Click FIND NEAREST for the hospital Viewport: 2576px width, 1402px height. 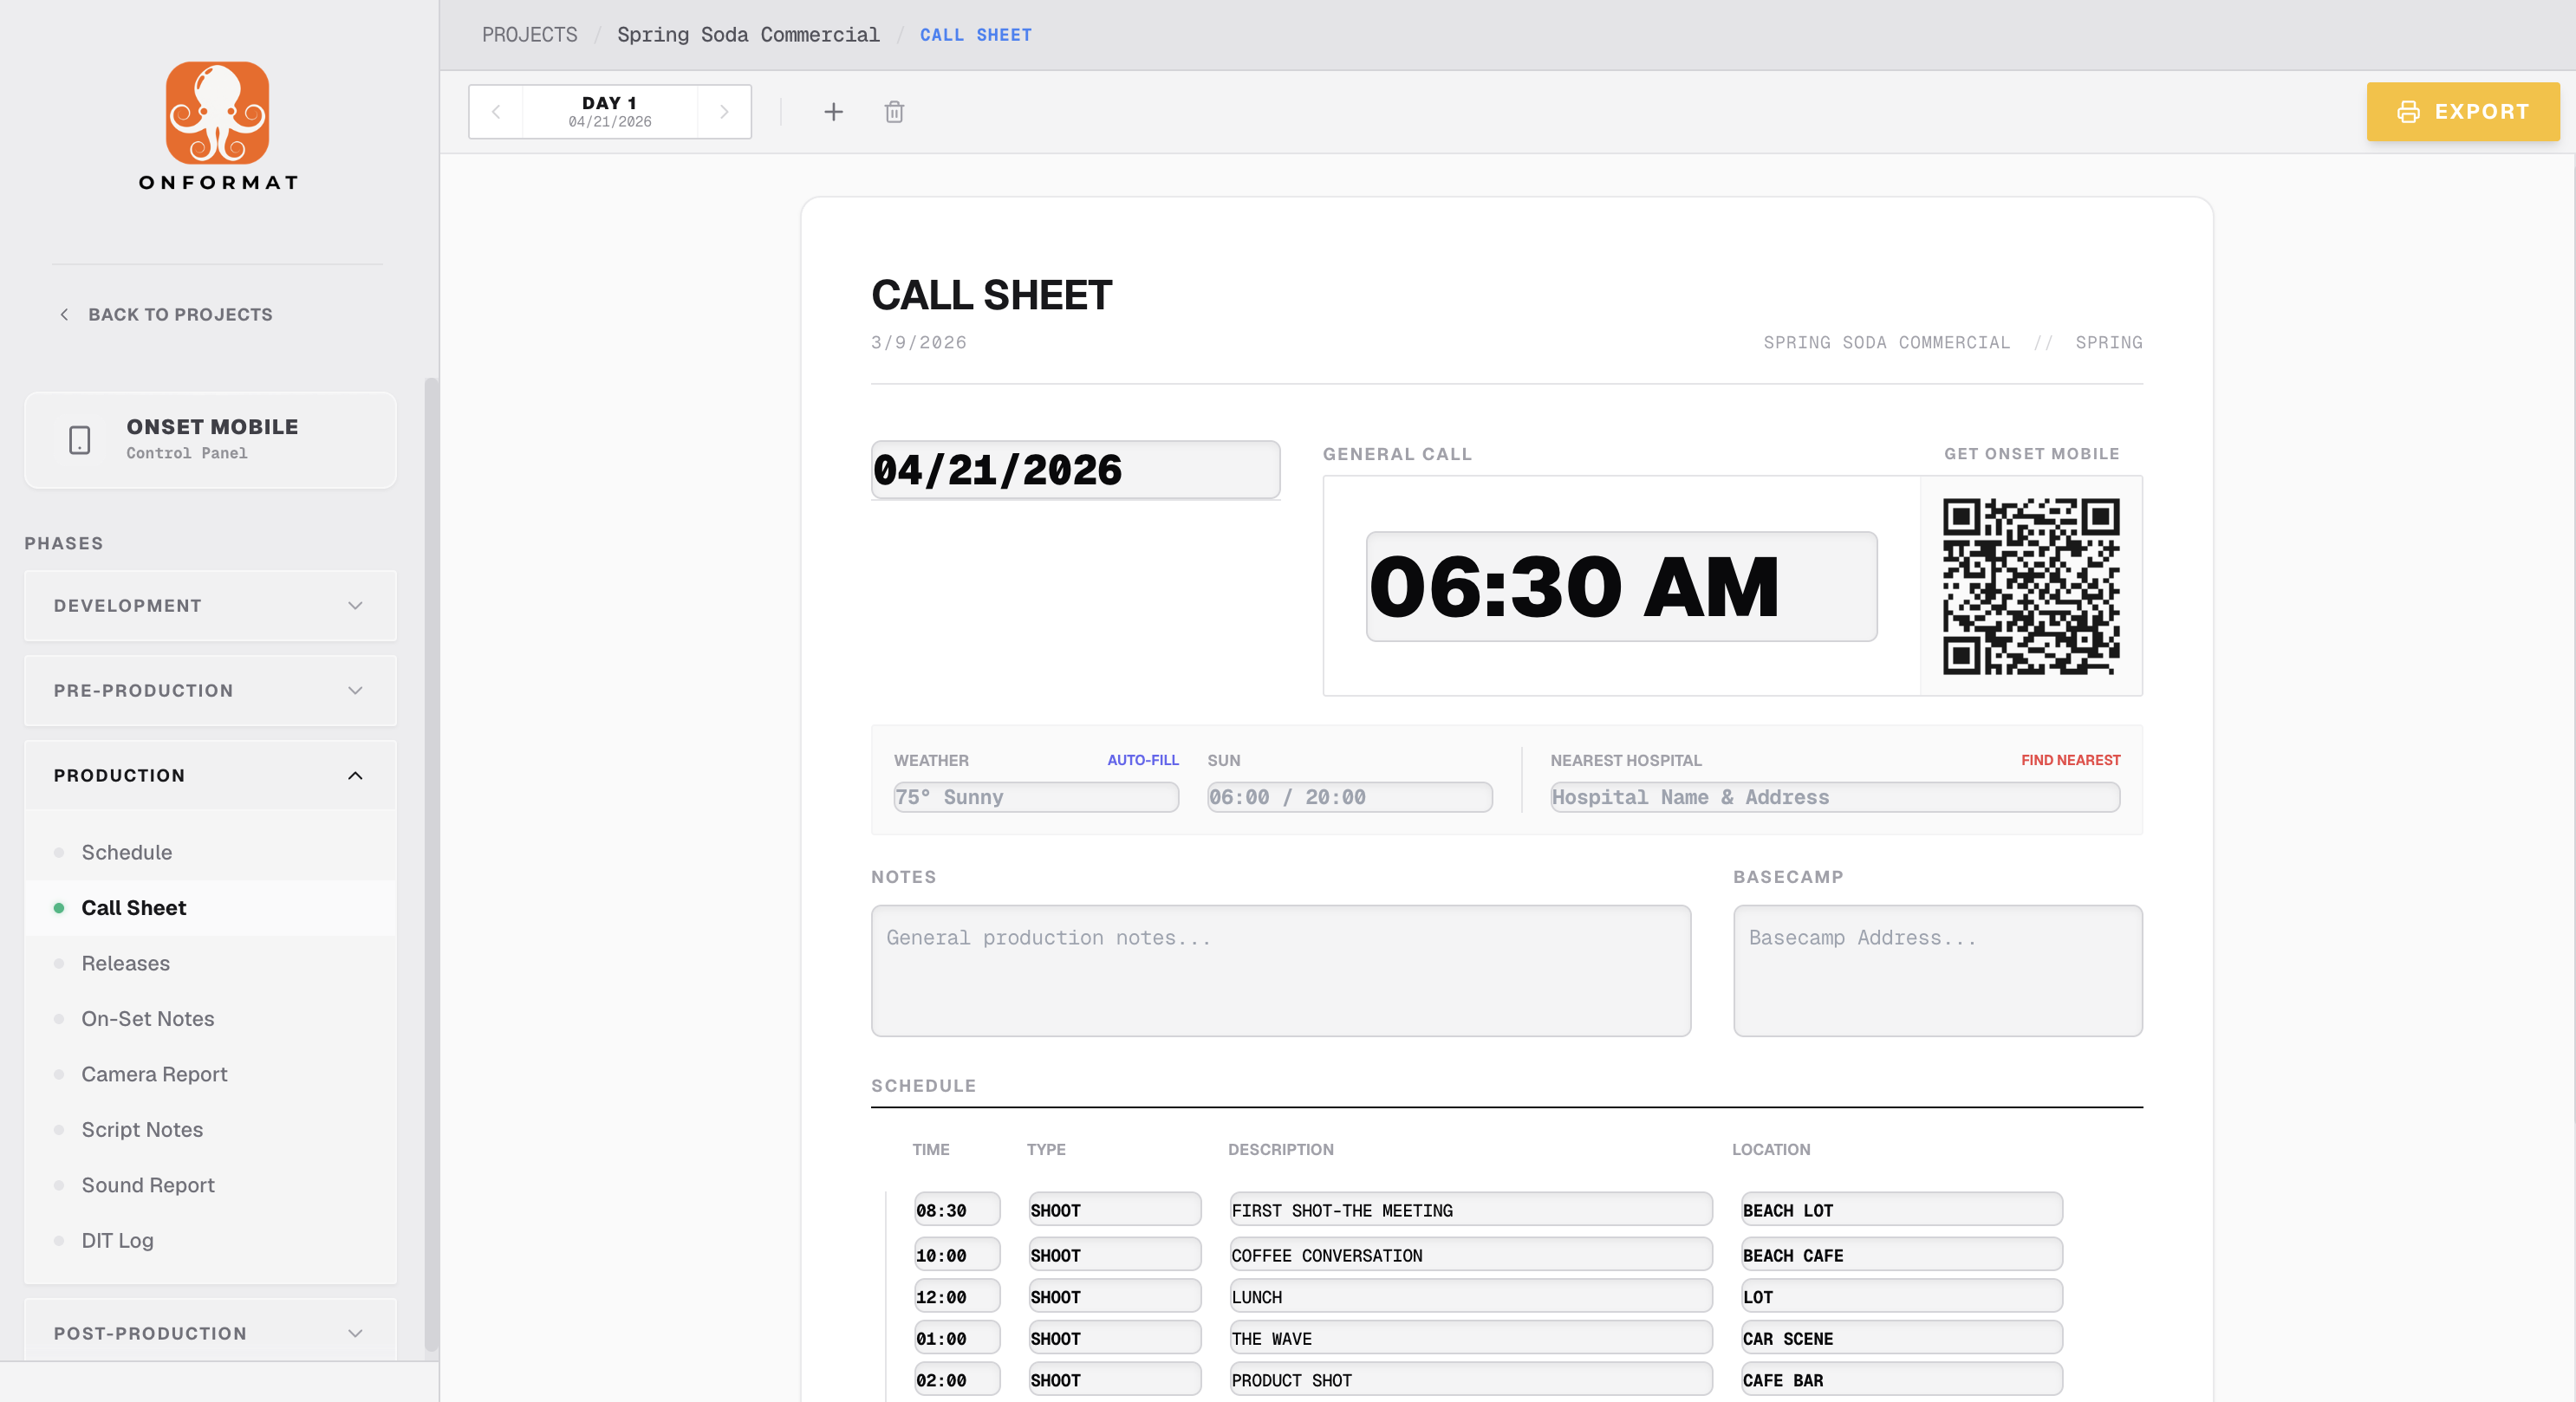click(2070, 760)
